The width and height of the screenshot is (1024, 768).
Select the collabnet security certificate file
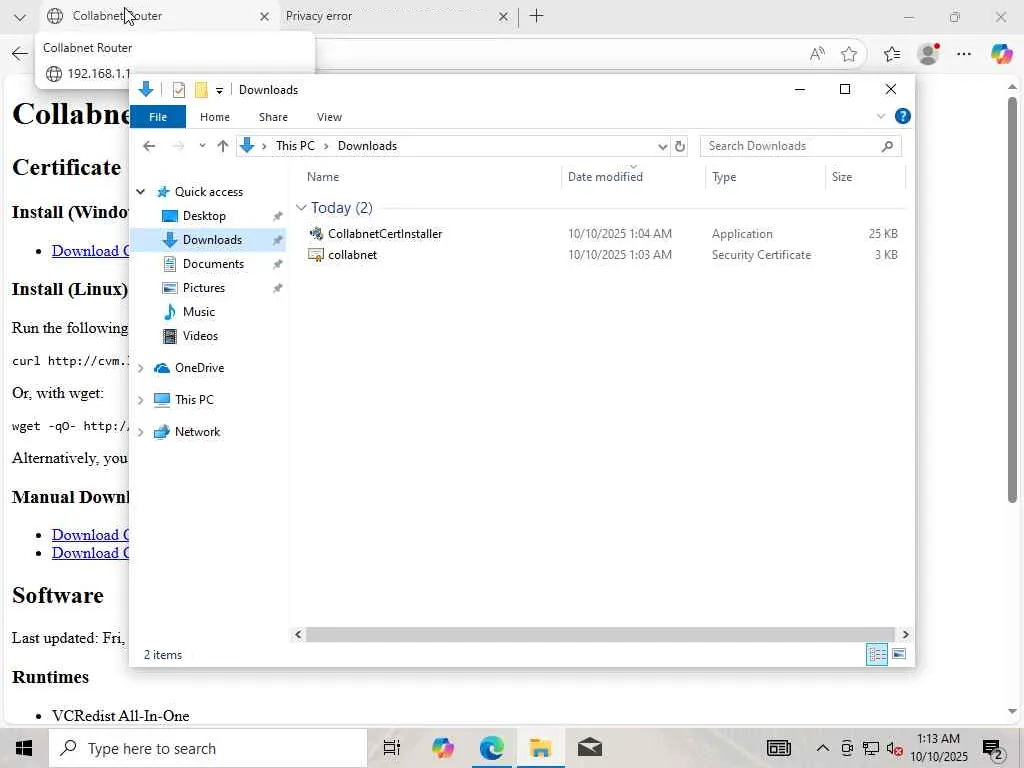pyautogui.click(x=352, y=255)
